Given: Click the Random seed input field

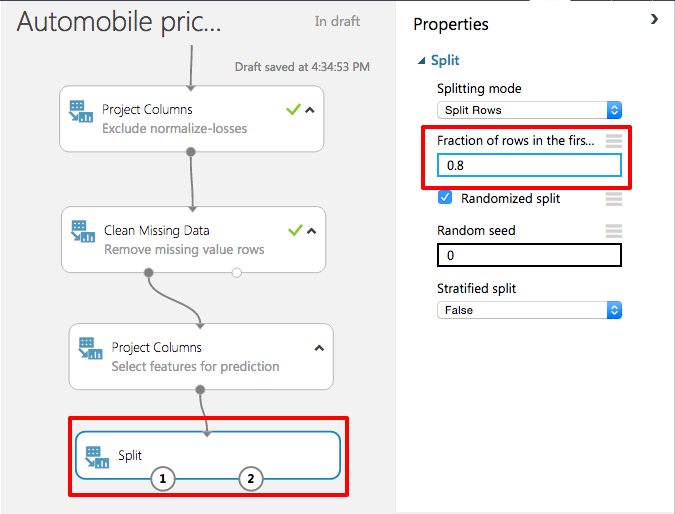Looking at the screenshot, I should [529, 255].
